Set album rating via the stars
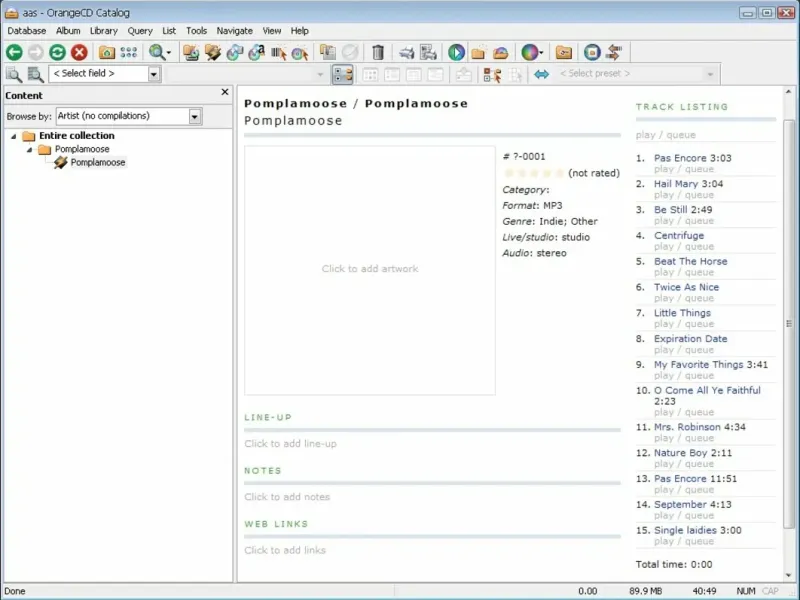The width and height of the screenshot is (800, 600). coord(534,173)
